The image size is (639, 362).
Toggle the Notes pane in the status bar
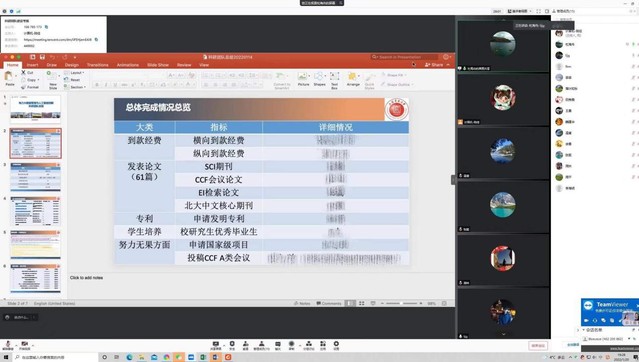(302, 303)
